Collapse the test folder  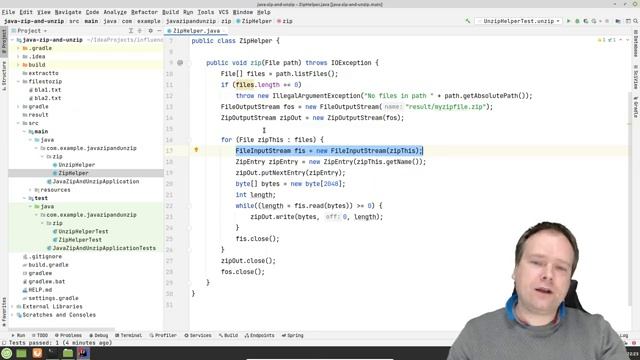coord(24,198)
